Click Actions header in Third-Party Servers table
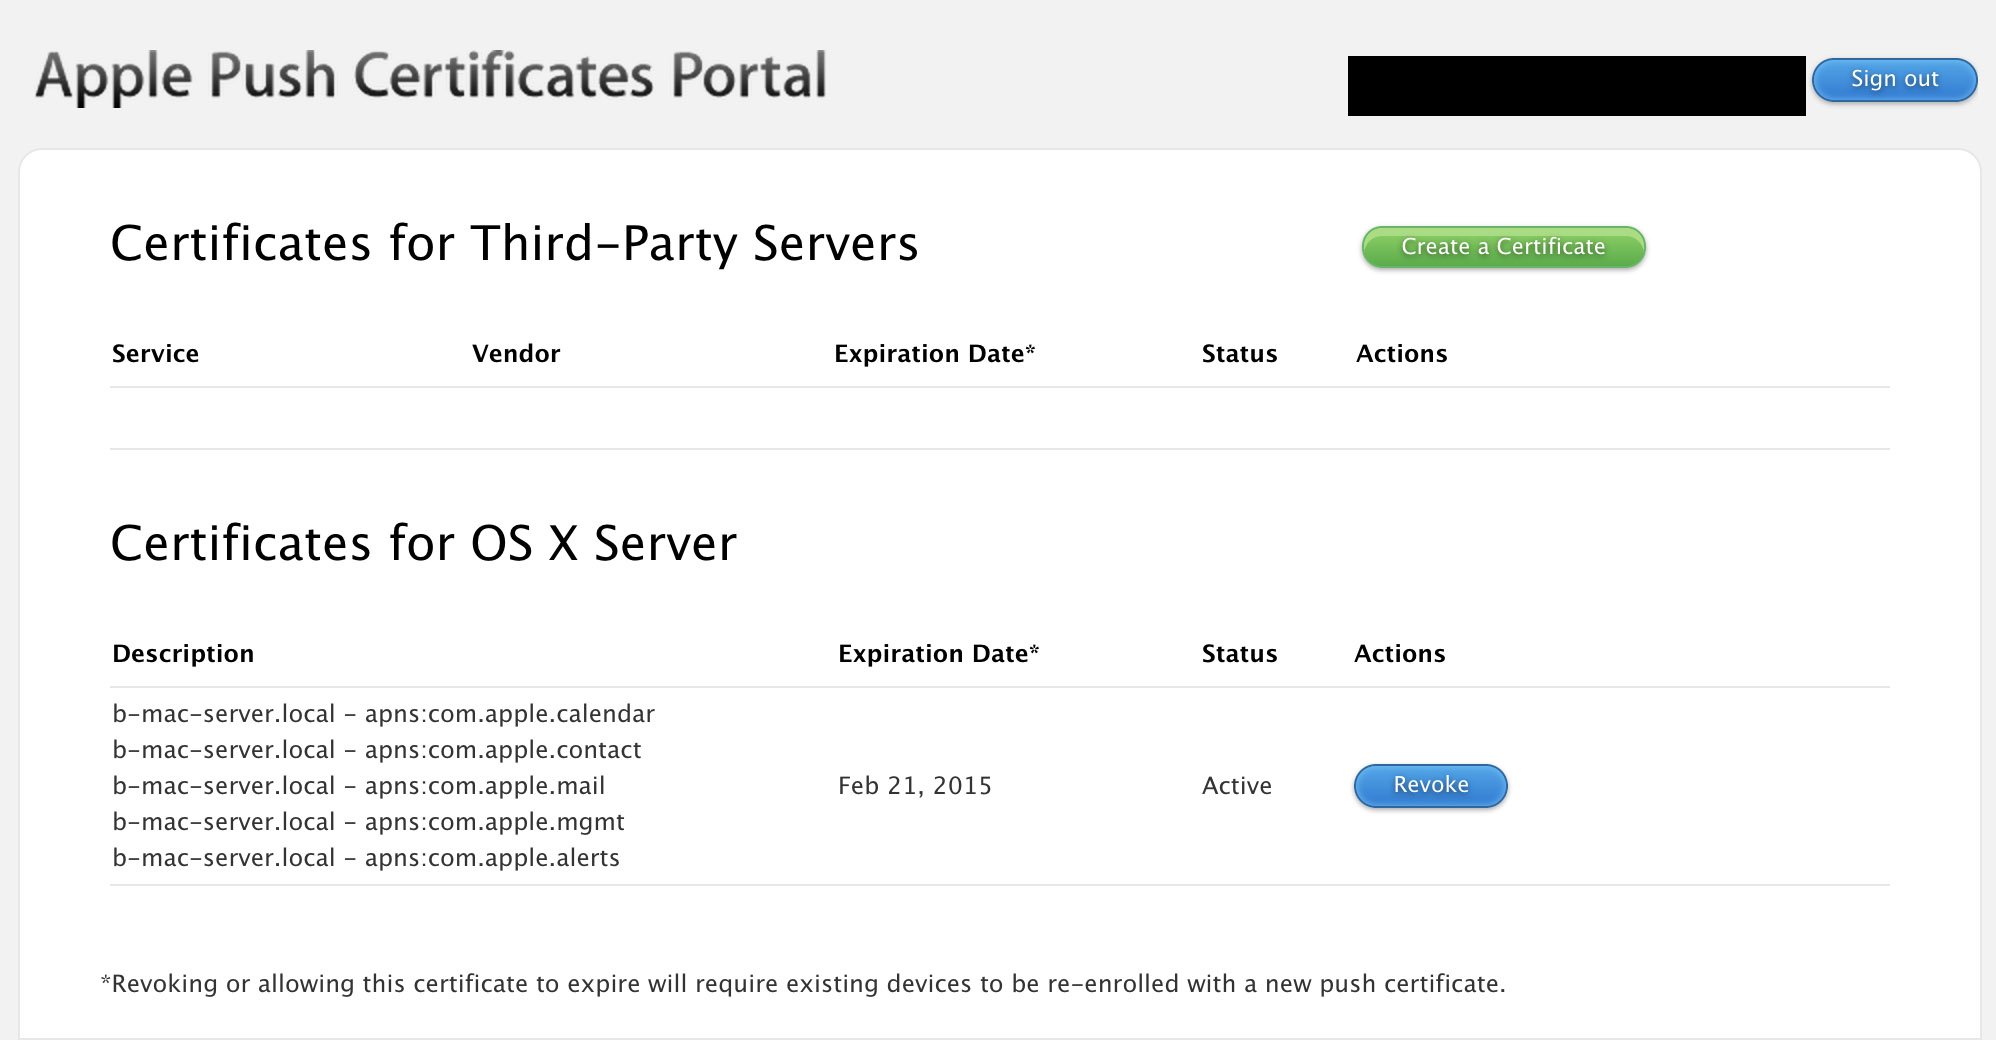The height and width of the screenshot is (1040, 1996). click(1401, 354)
